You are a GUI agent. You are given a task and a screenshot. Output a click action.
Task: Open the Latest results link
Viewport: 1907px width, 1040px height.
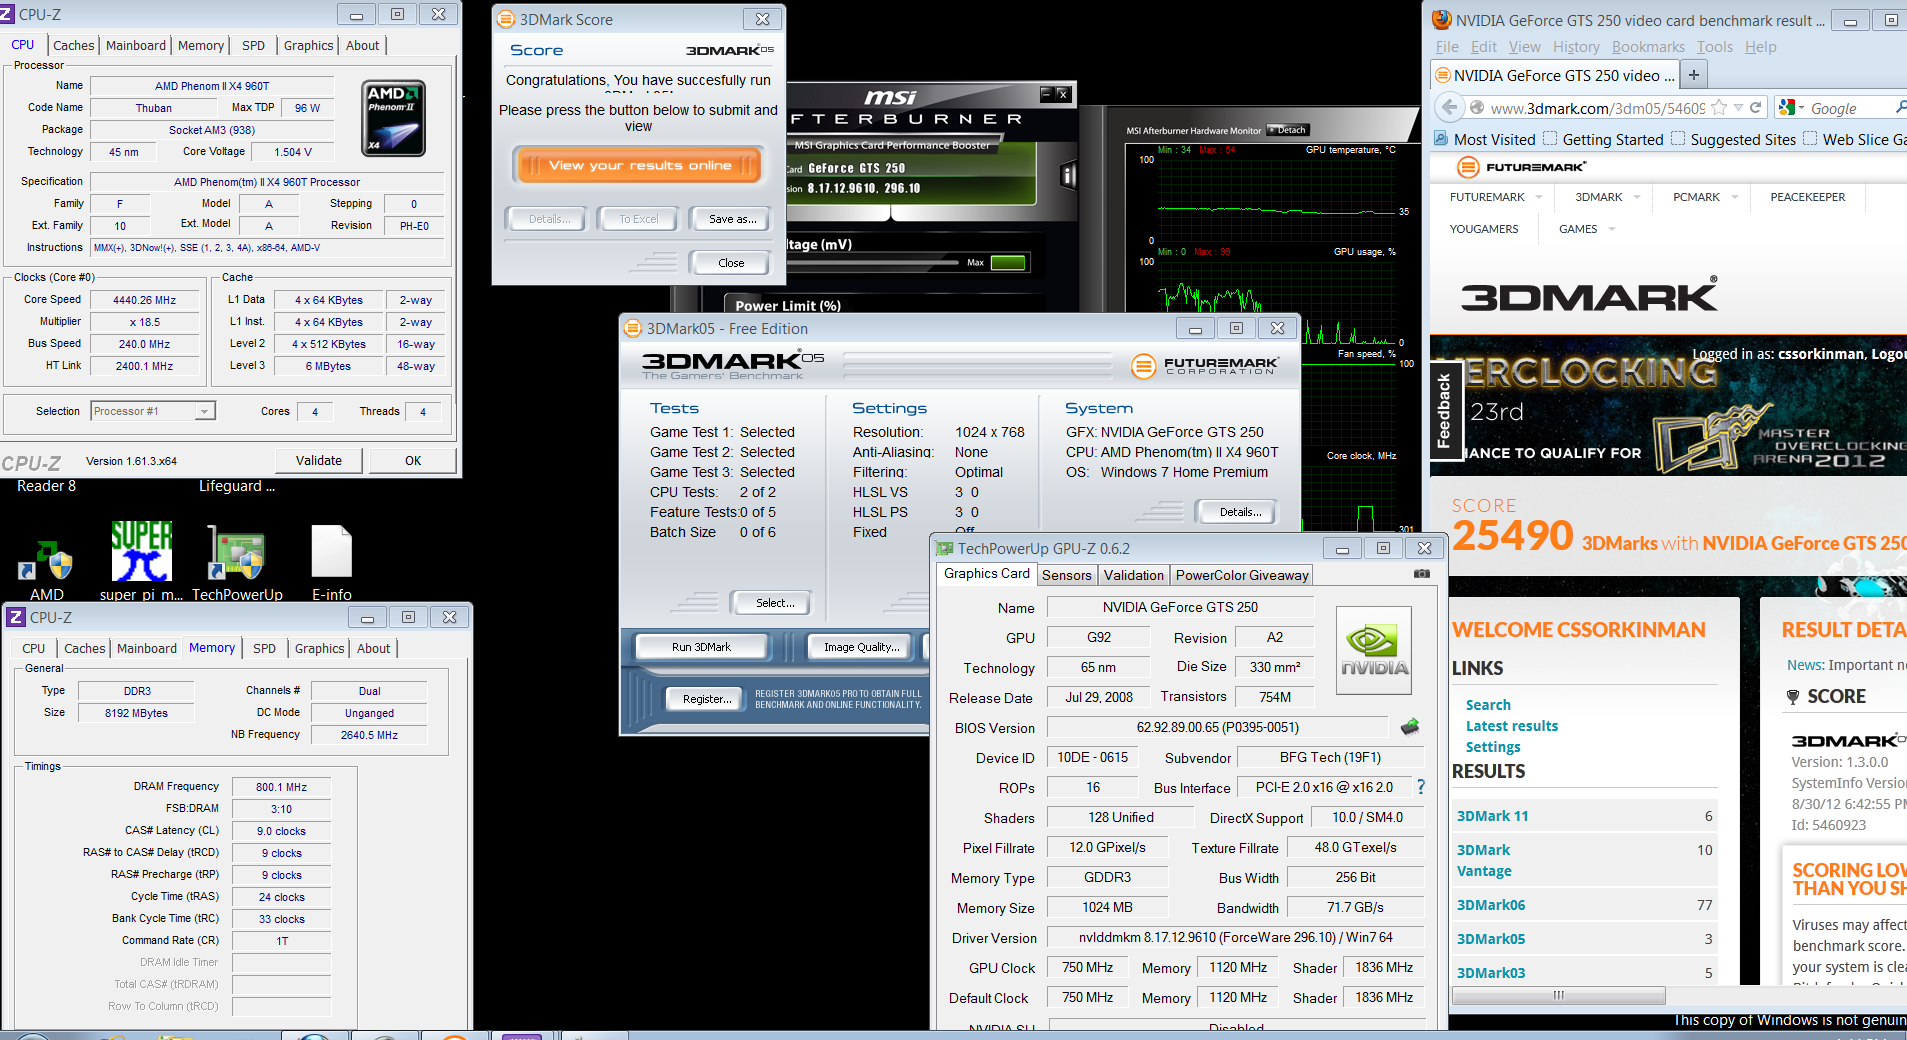1511,726
